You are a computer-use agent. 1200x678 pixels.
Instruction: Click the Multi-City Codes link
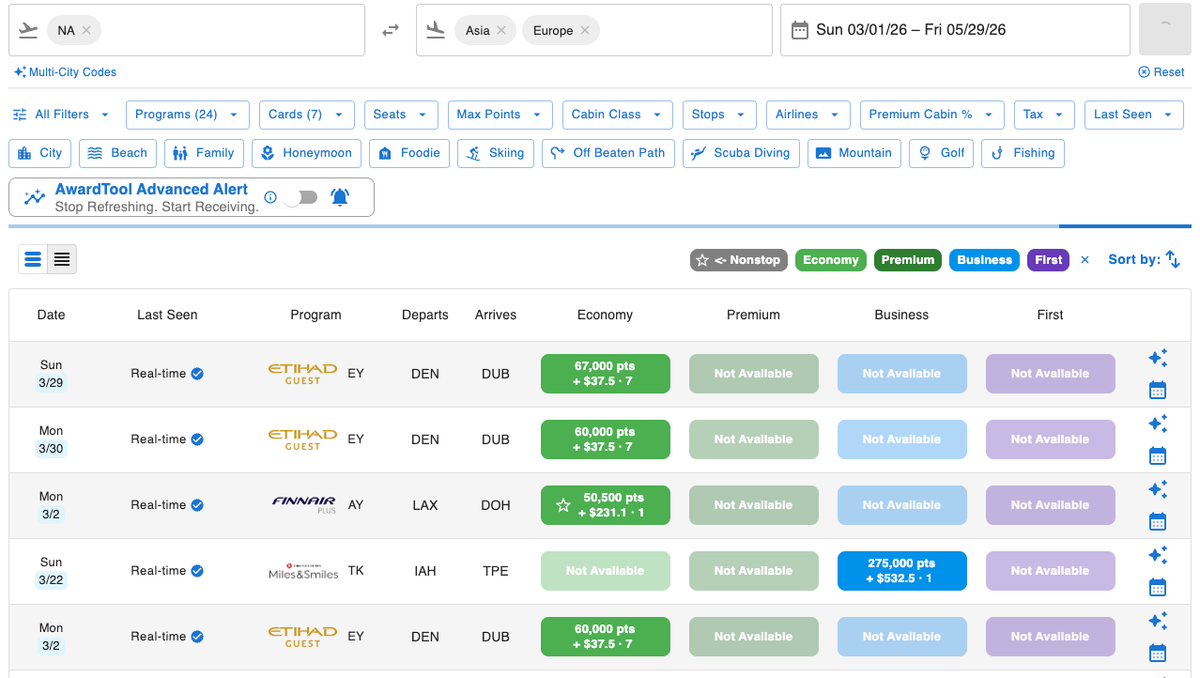pyautogui.click(x=64, y=72)
